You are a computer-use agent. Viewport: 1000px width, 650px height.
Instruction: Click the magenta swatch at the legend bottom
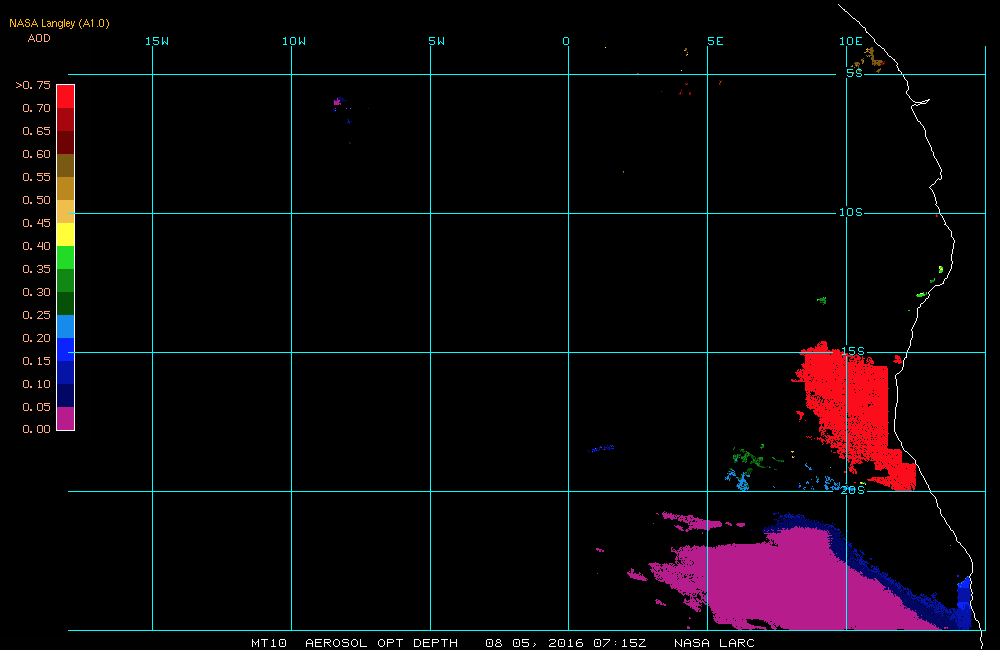coord(66,418)
